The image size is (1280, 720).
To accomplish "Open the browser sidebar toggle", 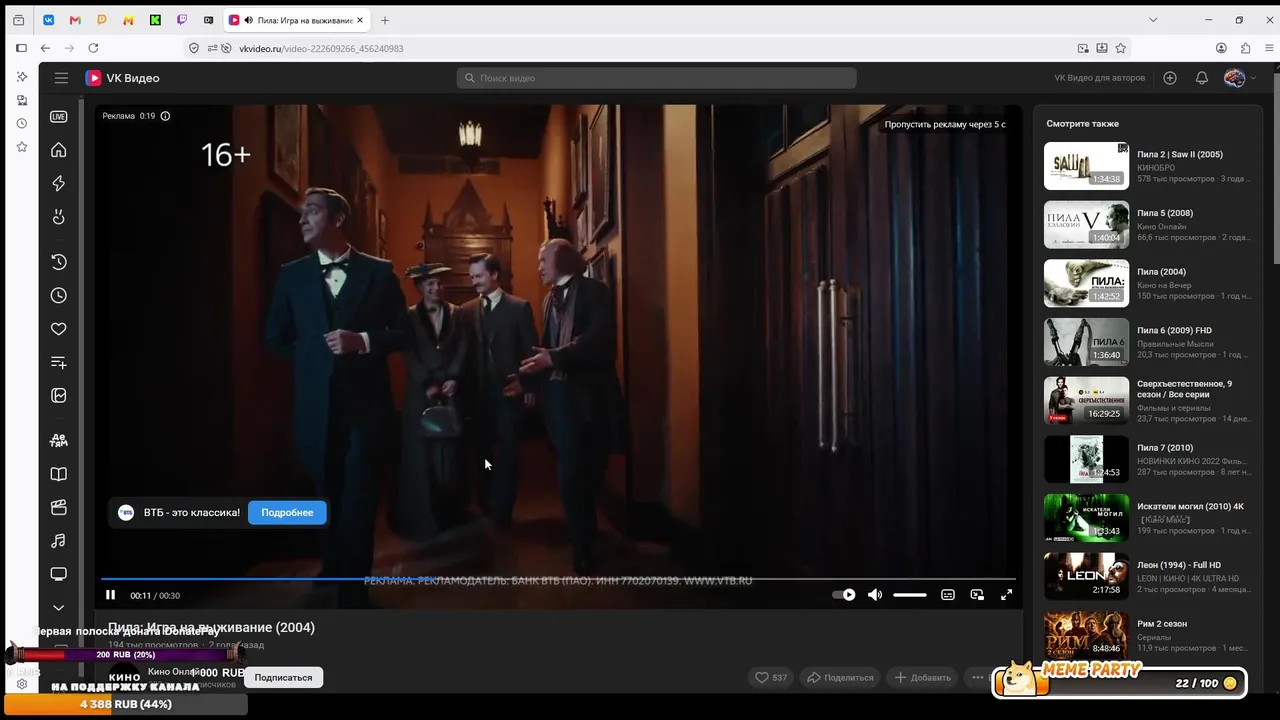I will pyautogui.click(x=21, y=48).
